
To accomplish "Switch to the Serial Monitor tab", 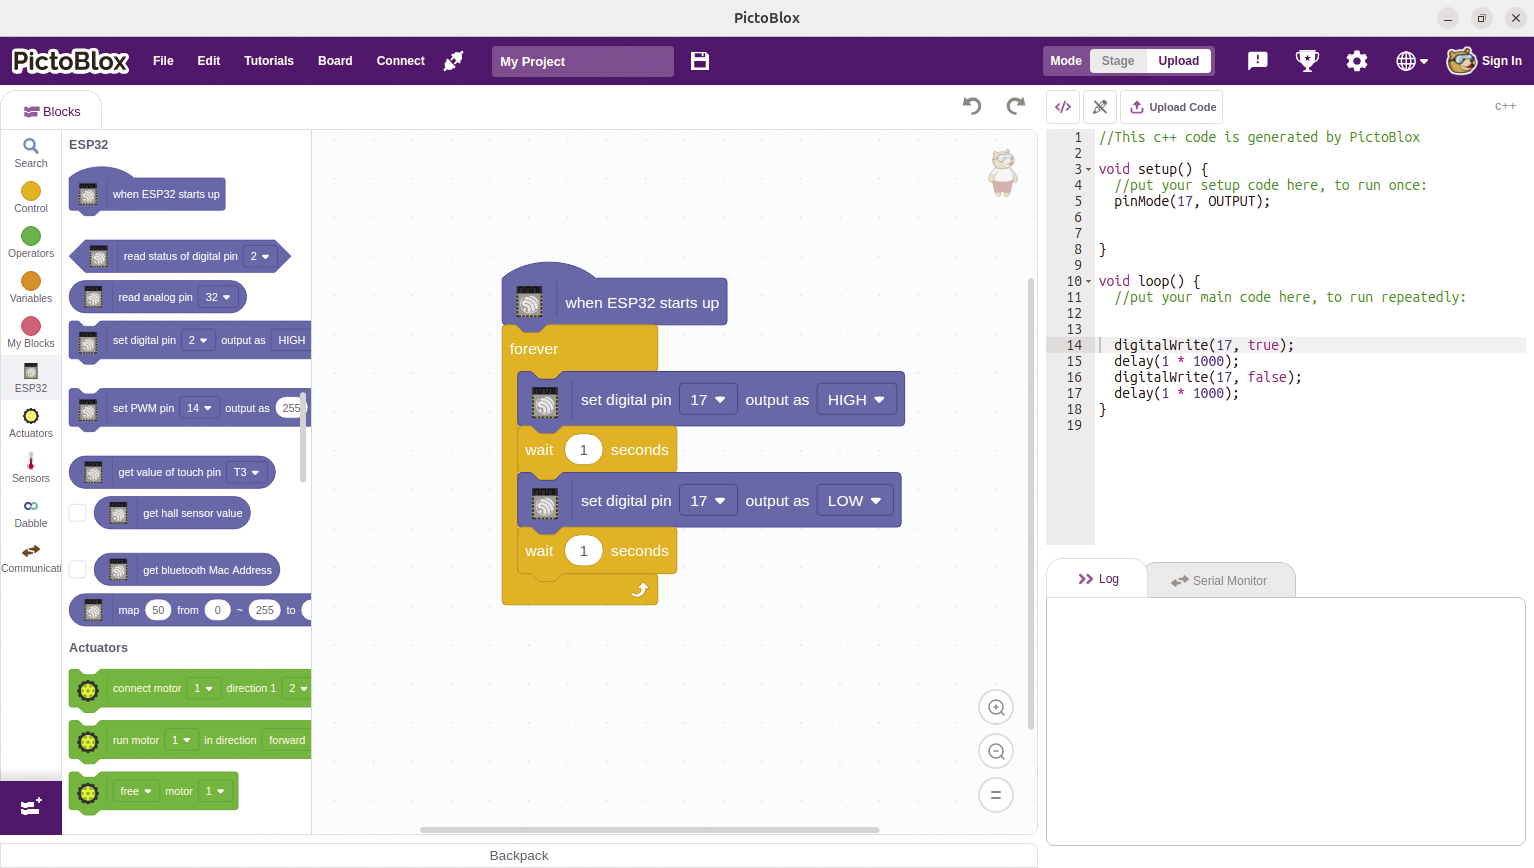I will 1220,580.
